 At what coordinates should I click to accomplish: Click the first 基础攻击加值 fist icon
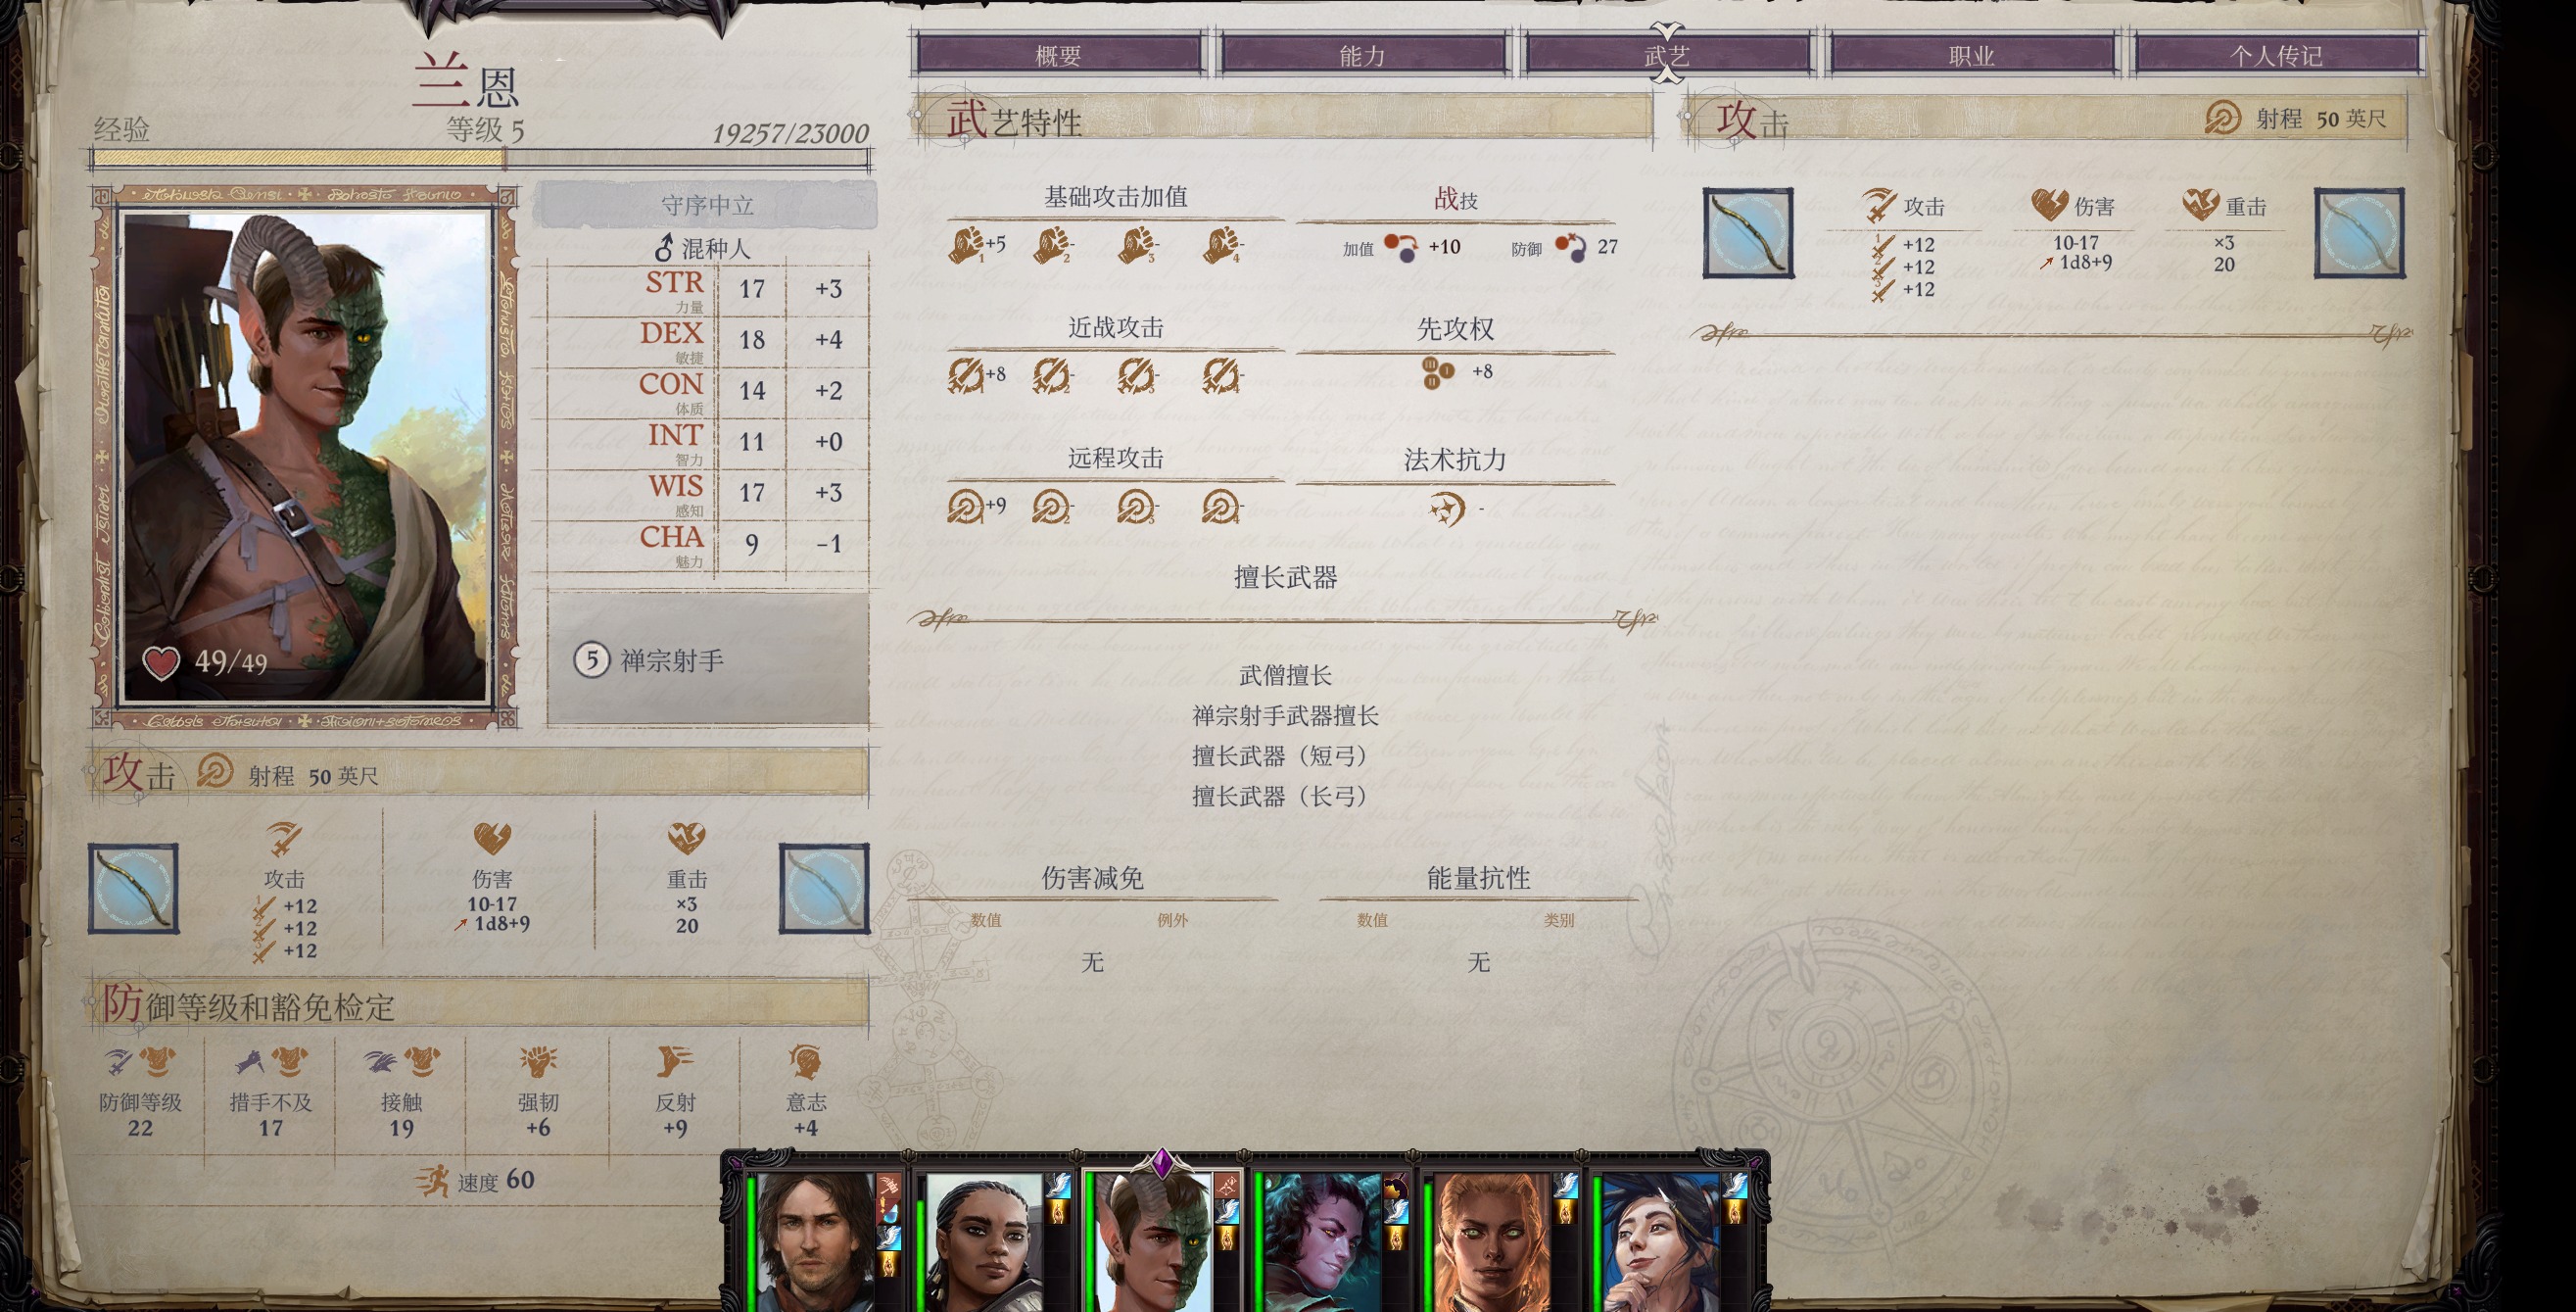tap(965, 244)
